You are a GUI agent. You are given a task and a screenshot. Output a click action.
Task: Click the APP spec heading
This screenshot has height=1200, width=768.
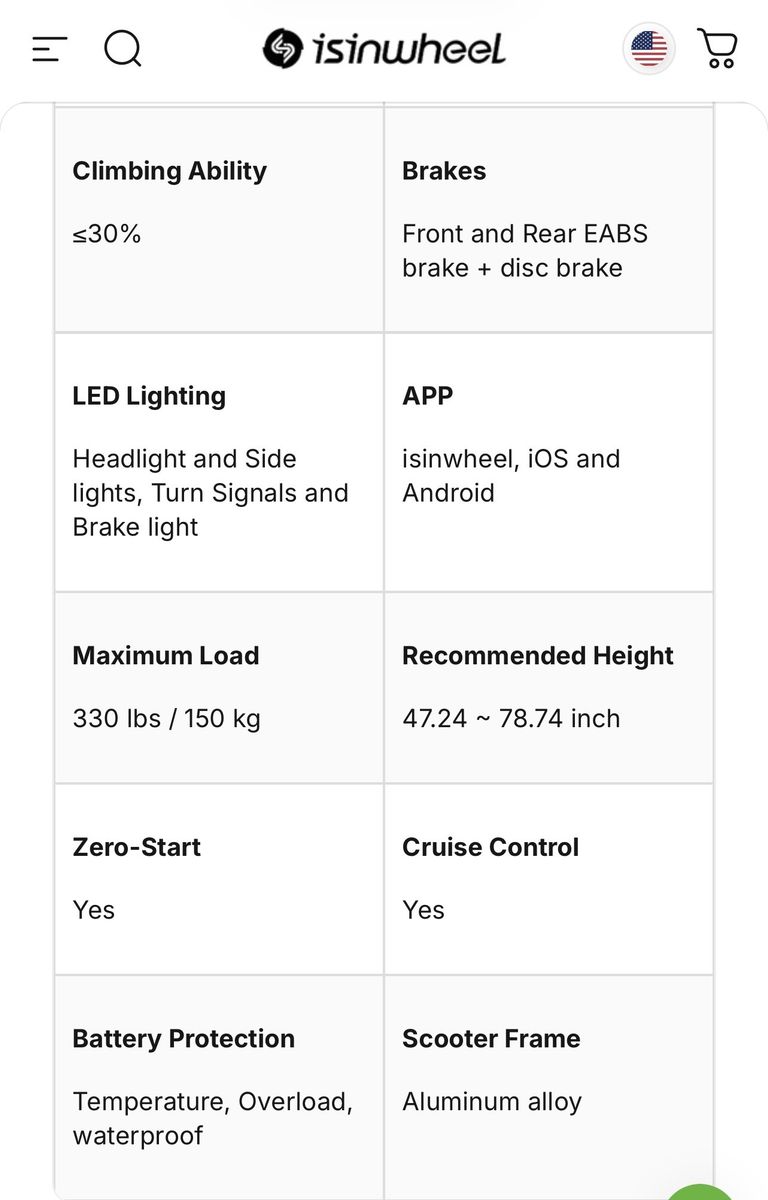(427, 396)
